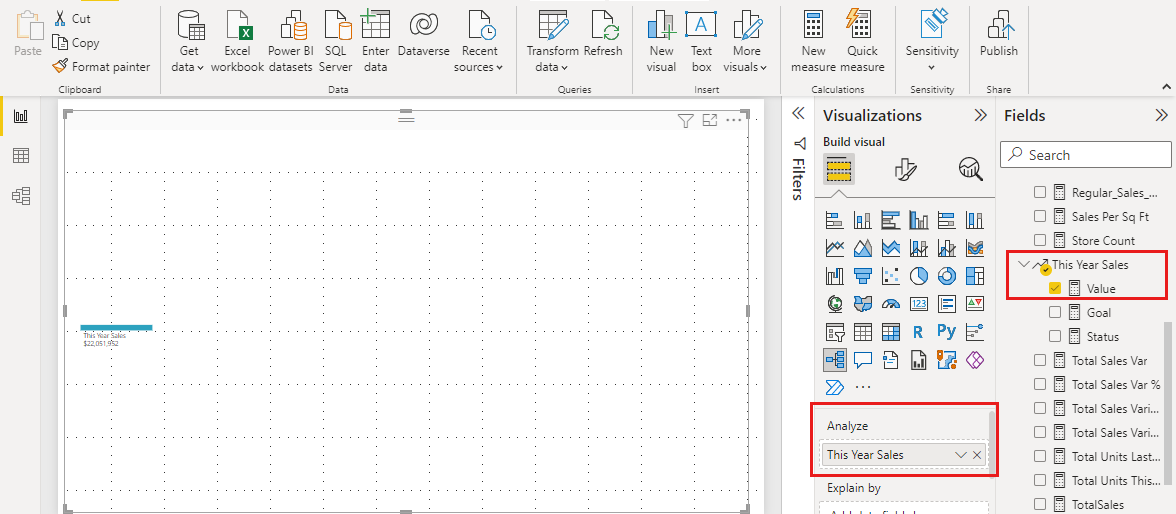Collapse the This Year Sales tree node
The width and height of the screenshot is (1176, 514).
[x=1024, y=264]
